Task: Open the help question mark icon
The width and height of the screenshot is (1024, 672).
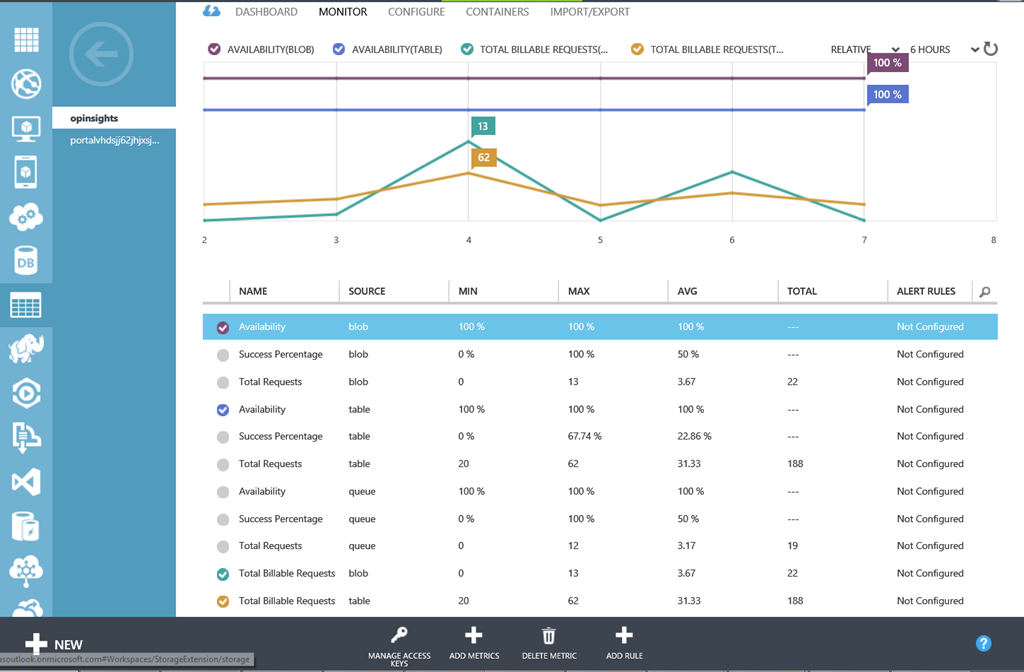Action: 983,643
